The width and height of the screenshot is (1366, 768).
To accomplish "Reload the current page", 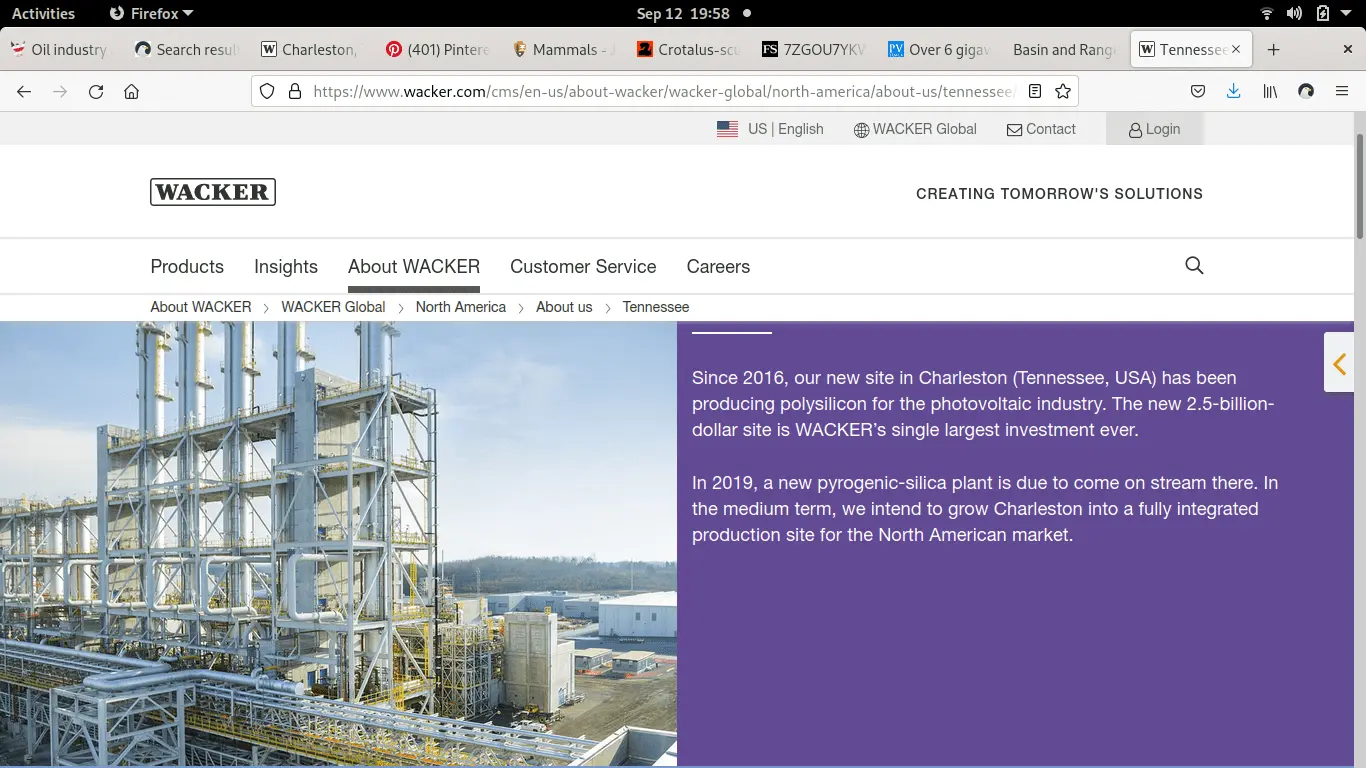I will click(96, 91).
